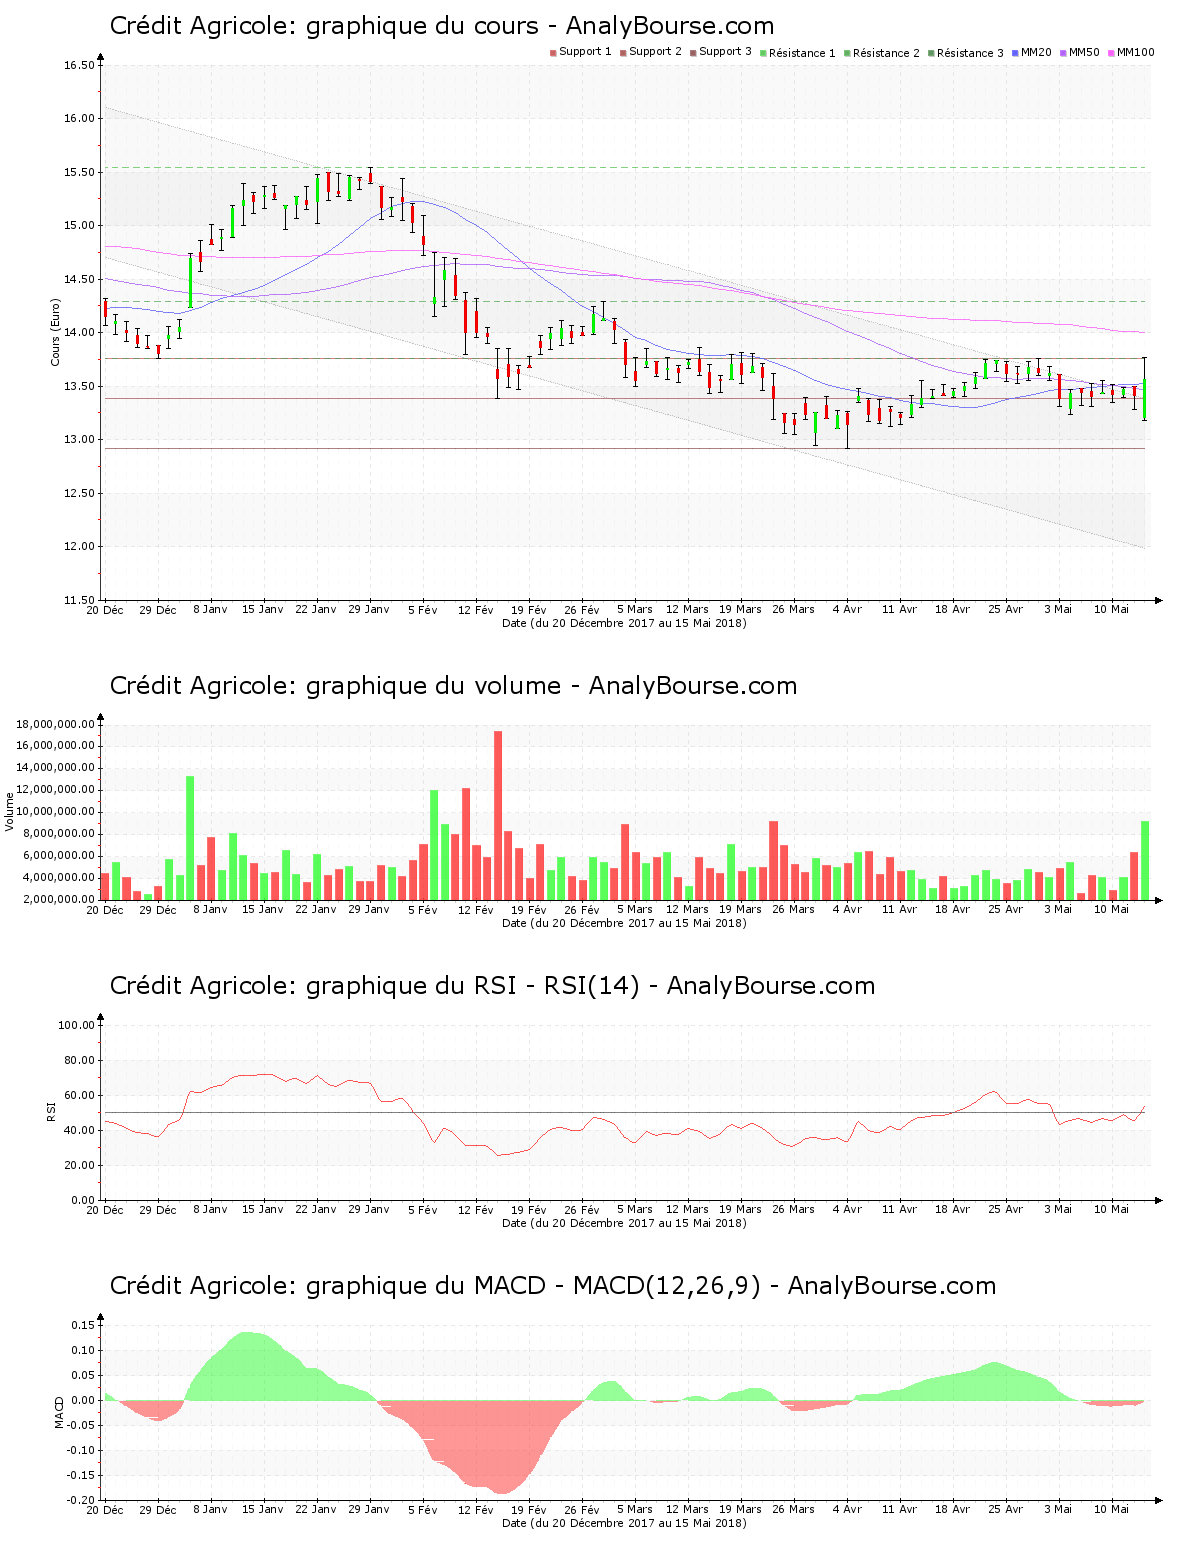This screenshot has height=1550, width=1200.
Task: Click the 100.00 RSI axis value
Action: coord(76,1025)
